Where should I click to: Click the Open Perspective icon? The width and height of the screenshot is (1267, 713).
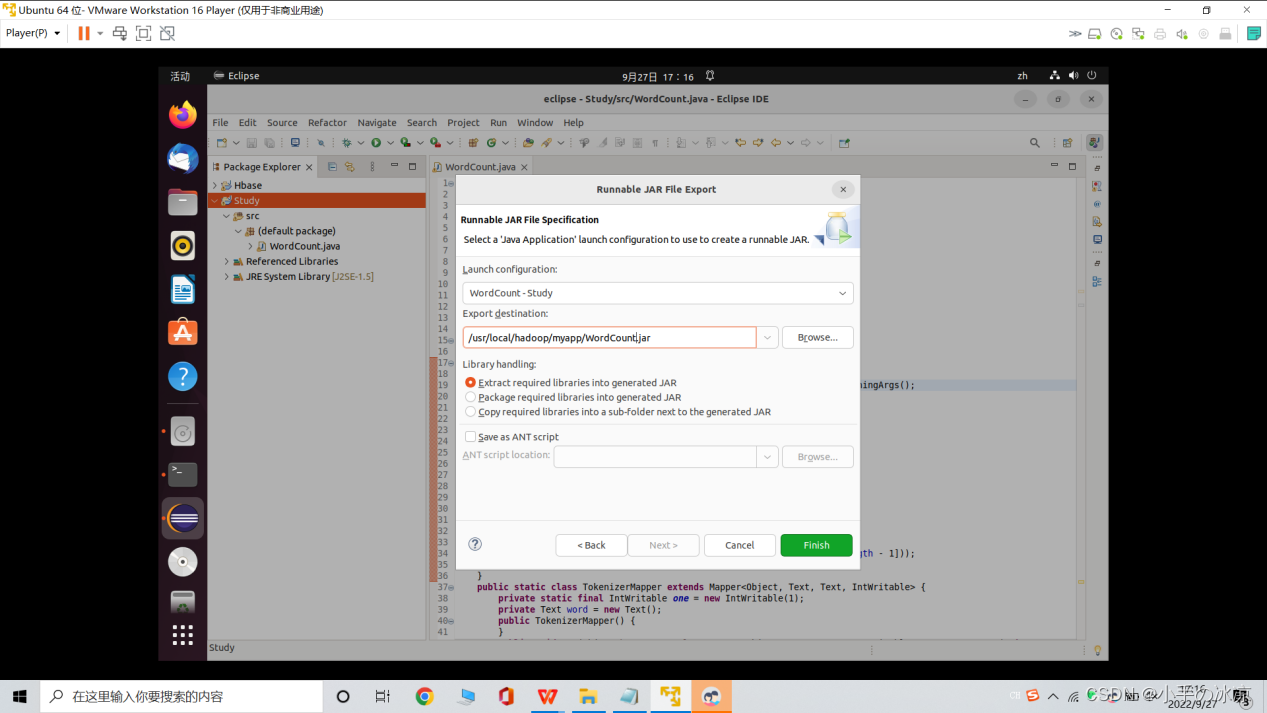(1067, 143)
